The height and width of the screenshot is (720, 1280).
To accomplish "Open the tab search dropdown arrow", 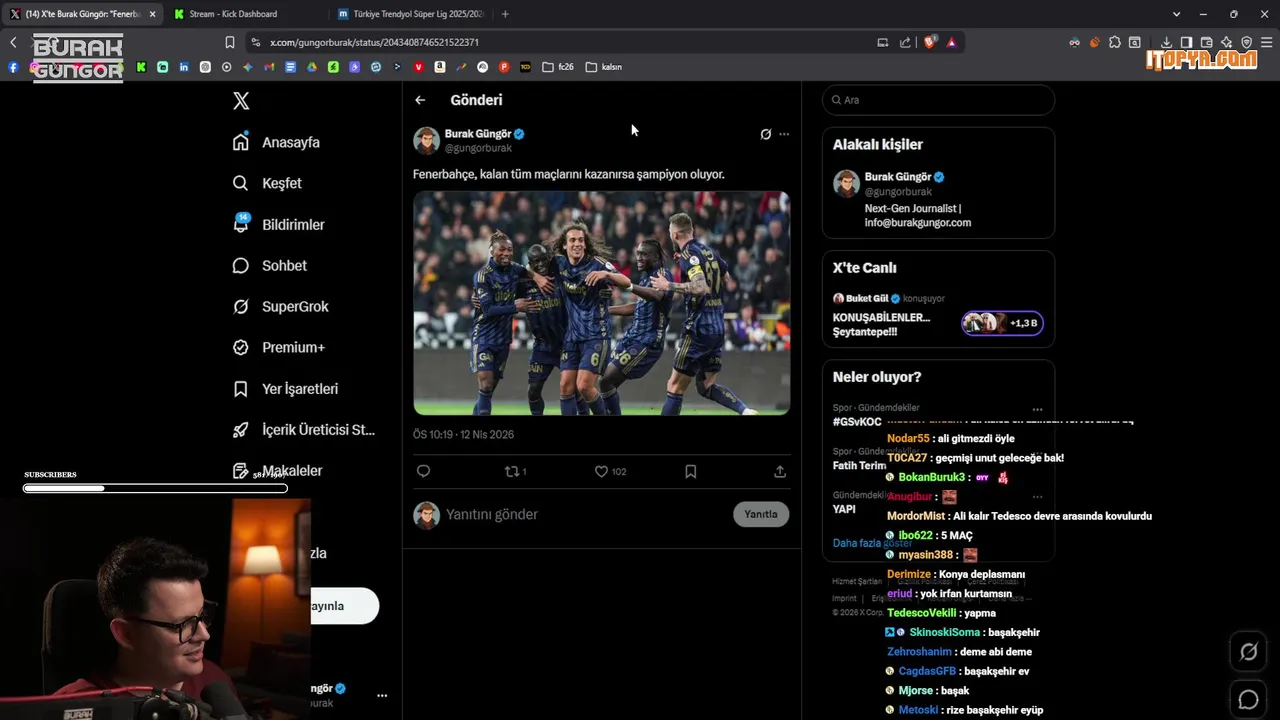I will (1176, 14).
